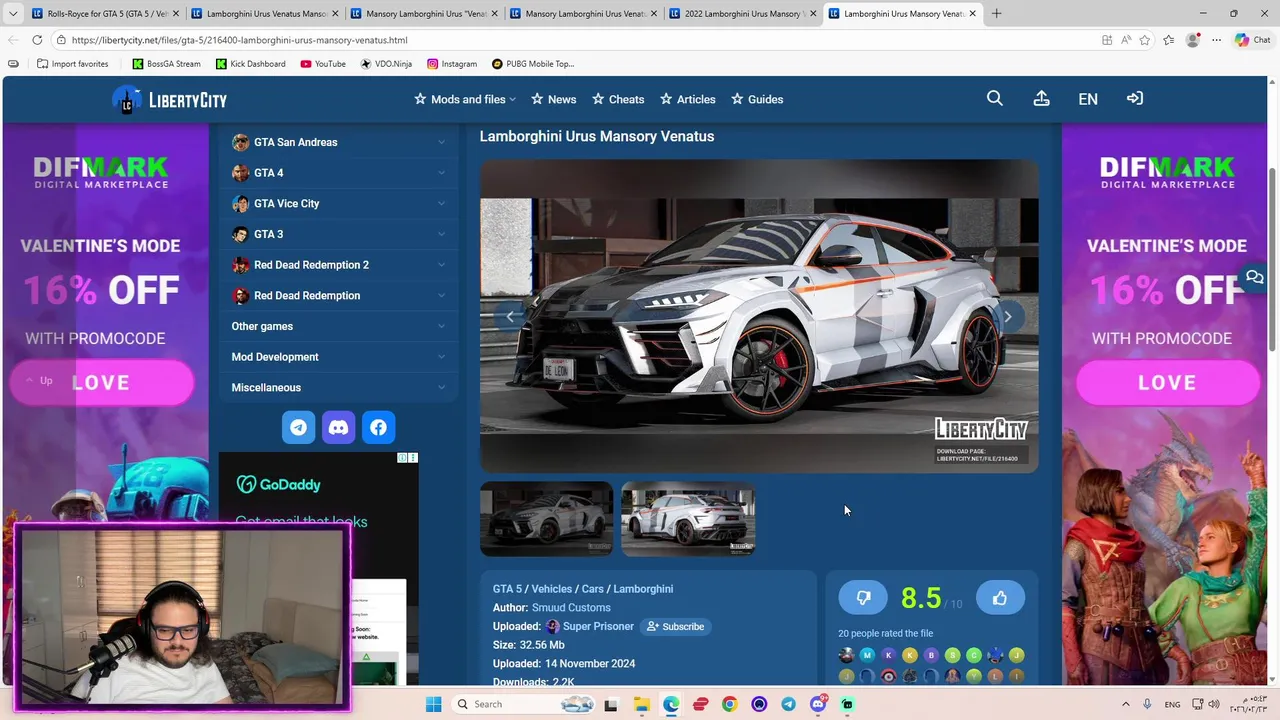Select the second car thumbnail image
The width and height of the screenshot is (1280, 720).
pyautogui.click(x=688, y=519)
